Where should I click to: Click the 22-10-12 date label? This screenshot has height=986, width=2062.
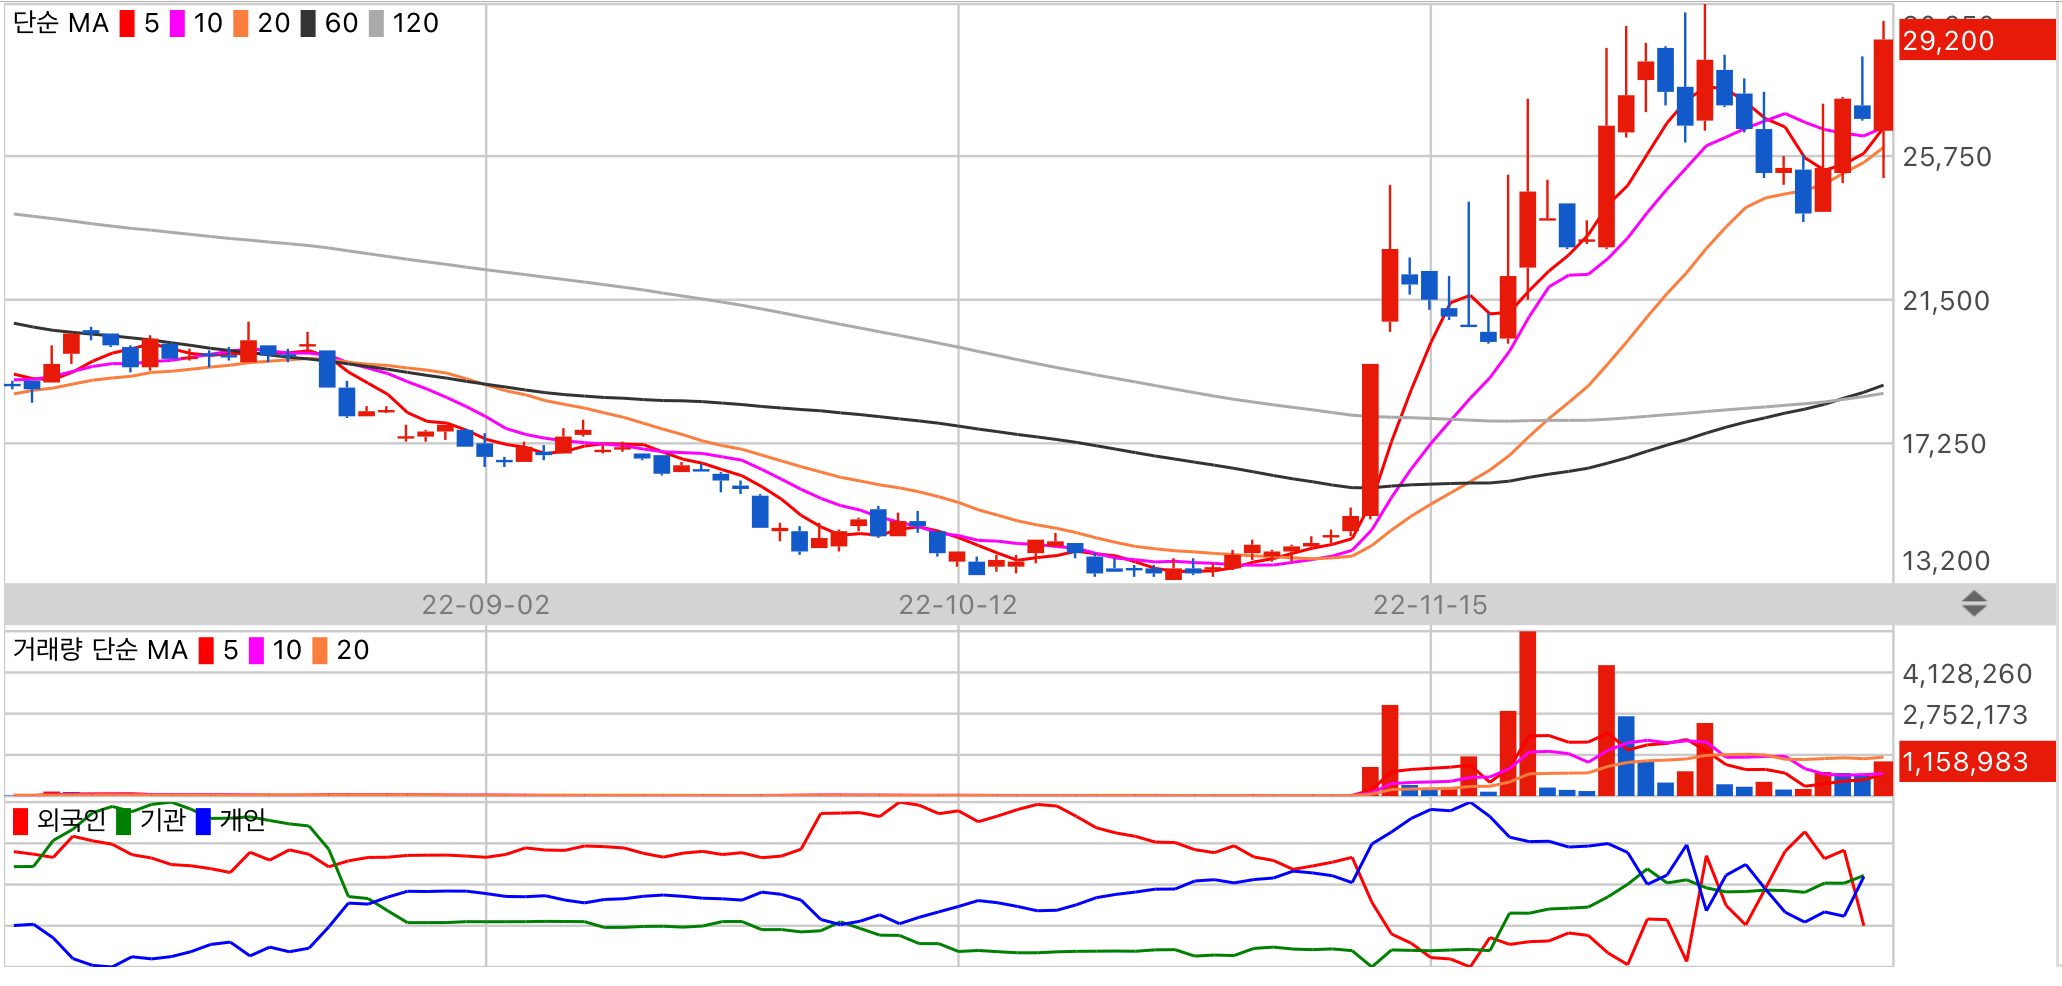pos(958,605)
